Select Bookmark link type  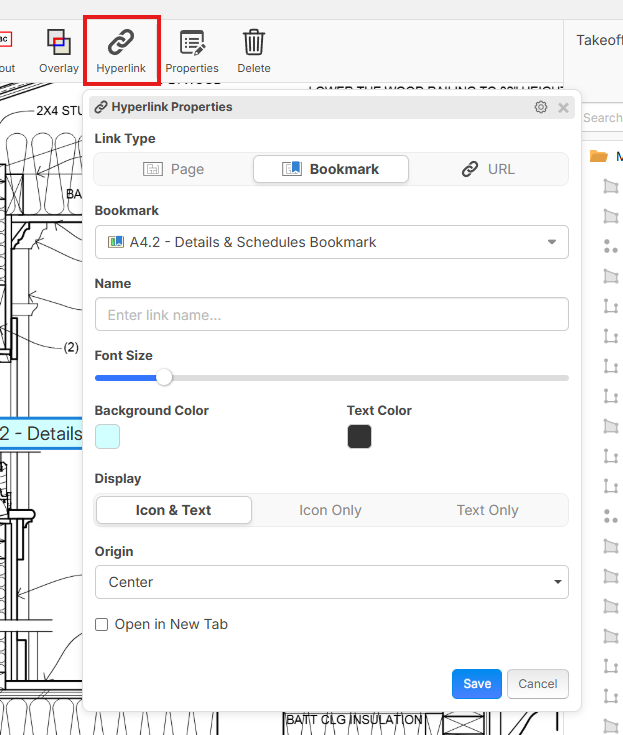[331, 169]
